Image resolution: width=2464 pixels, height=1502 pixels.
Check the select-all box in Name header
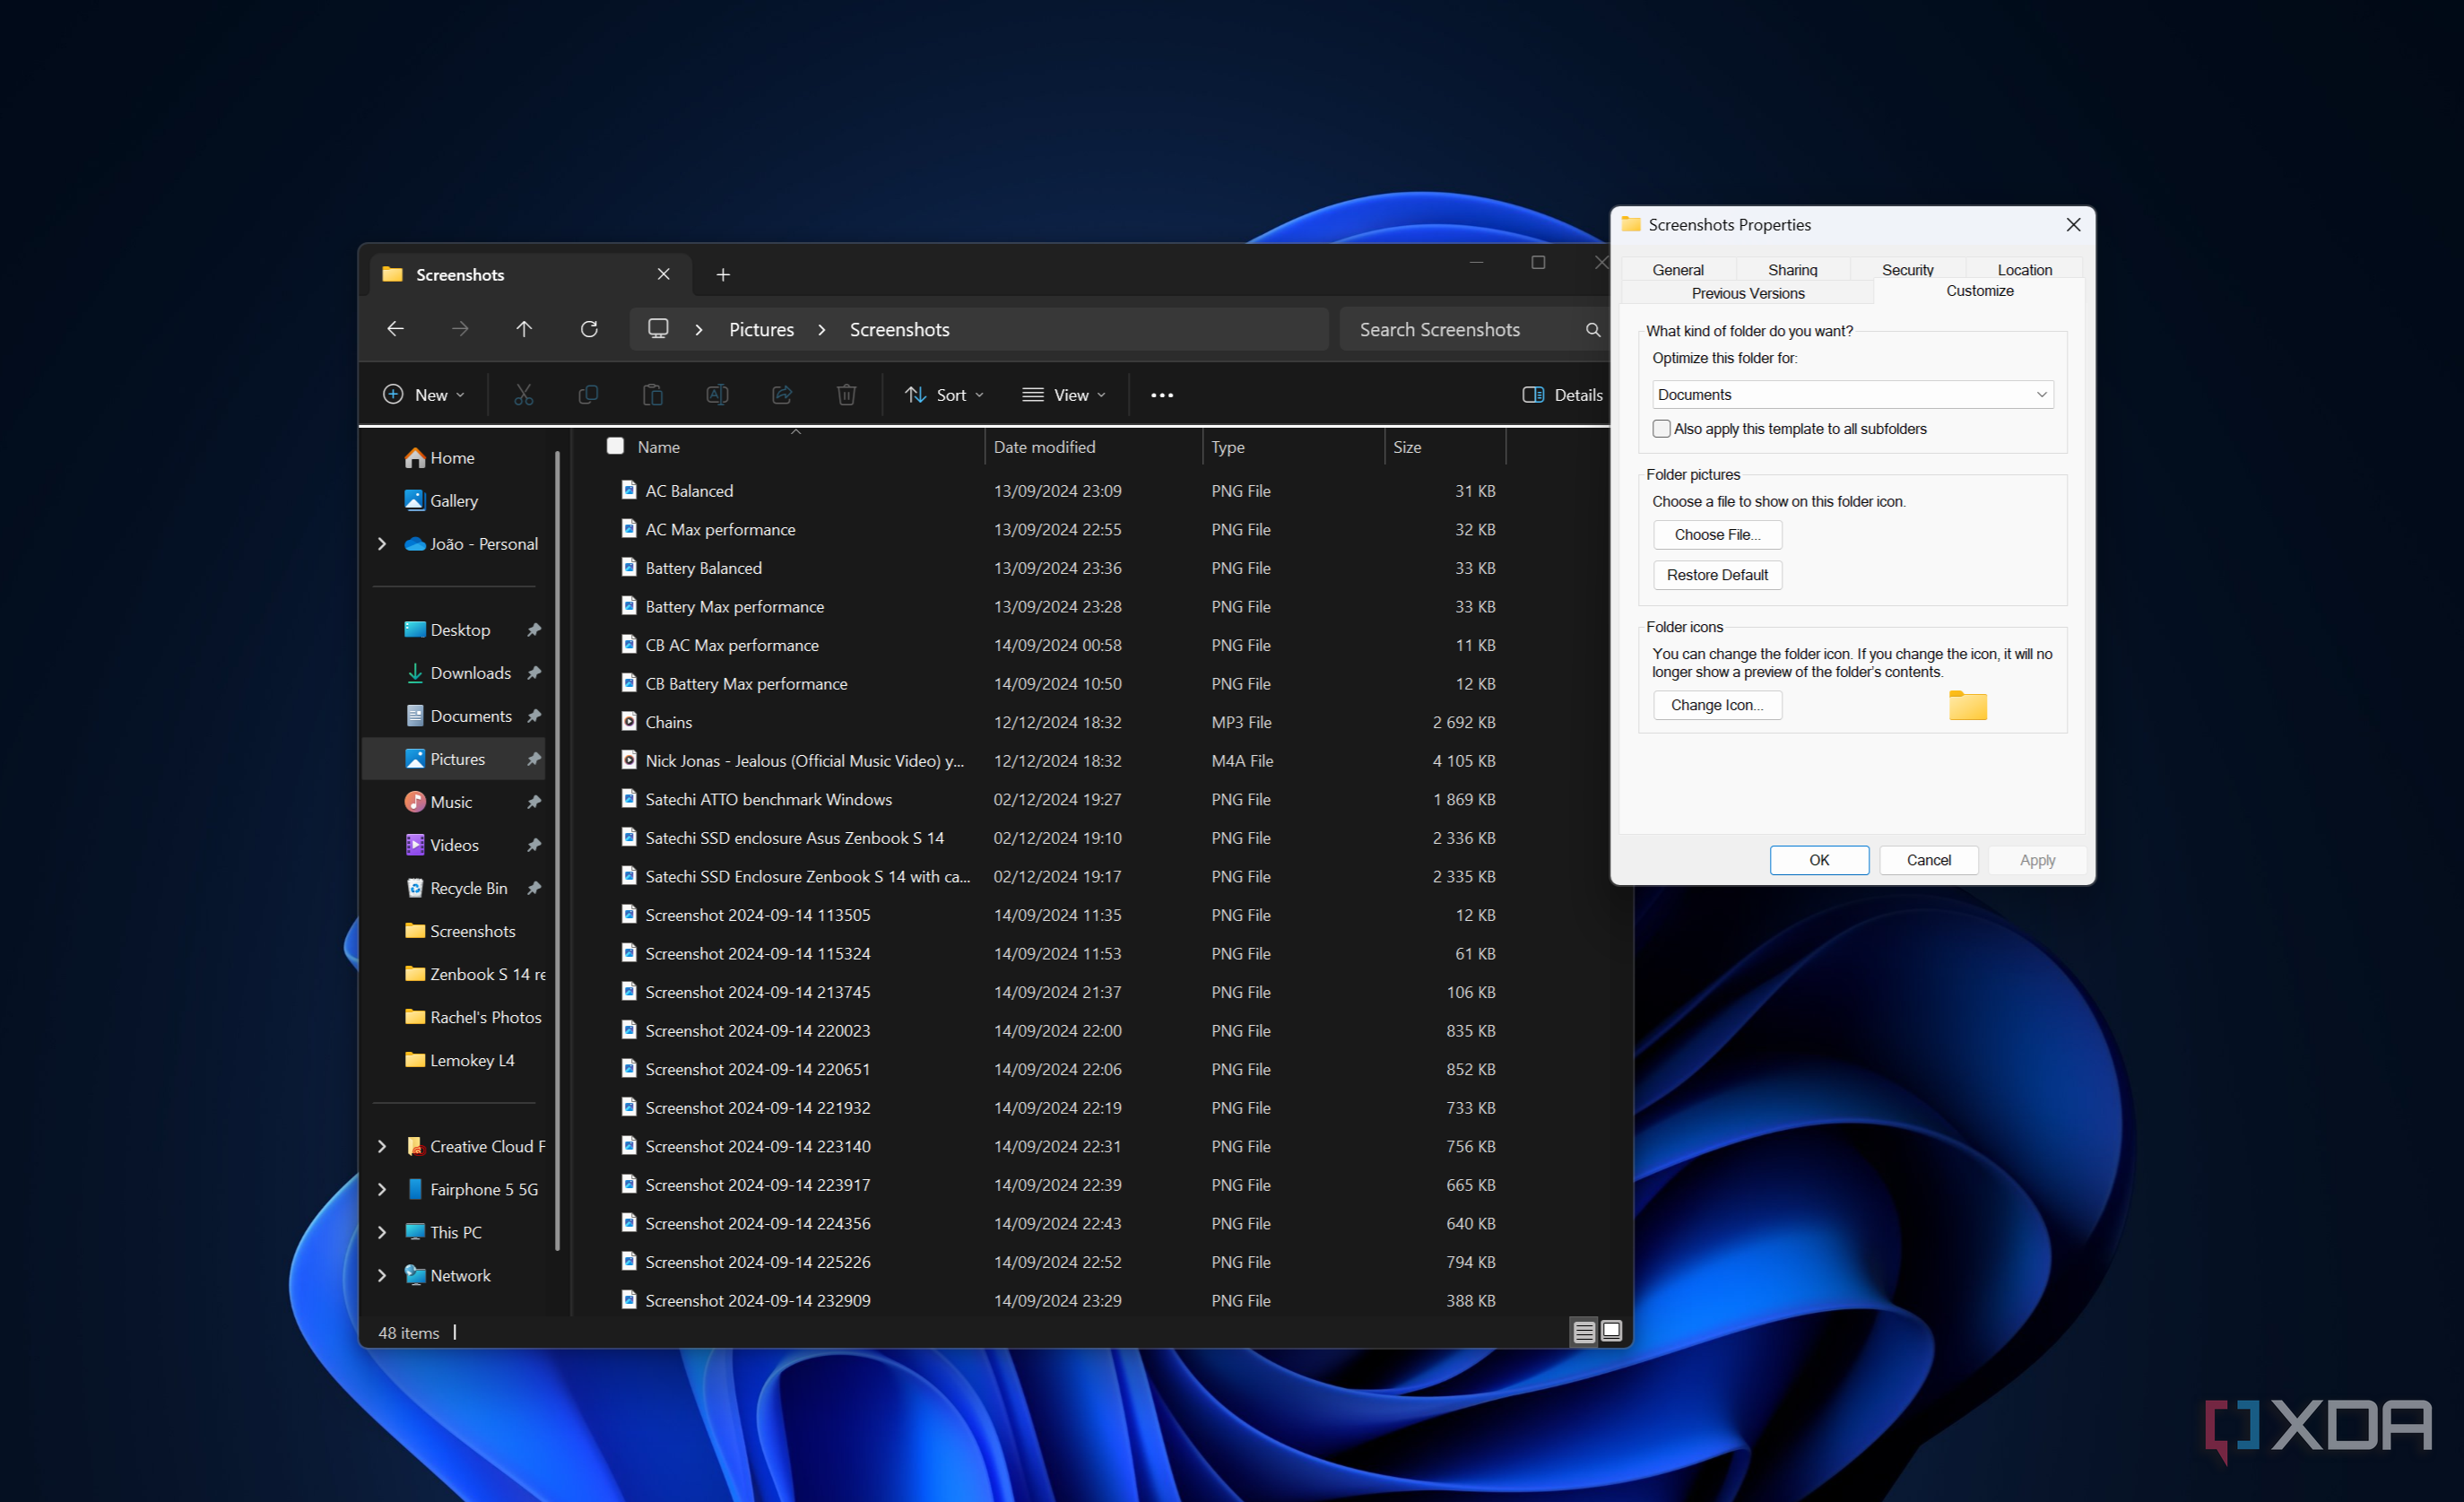click(615, 446)
